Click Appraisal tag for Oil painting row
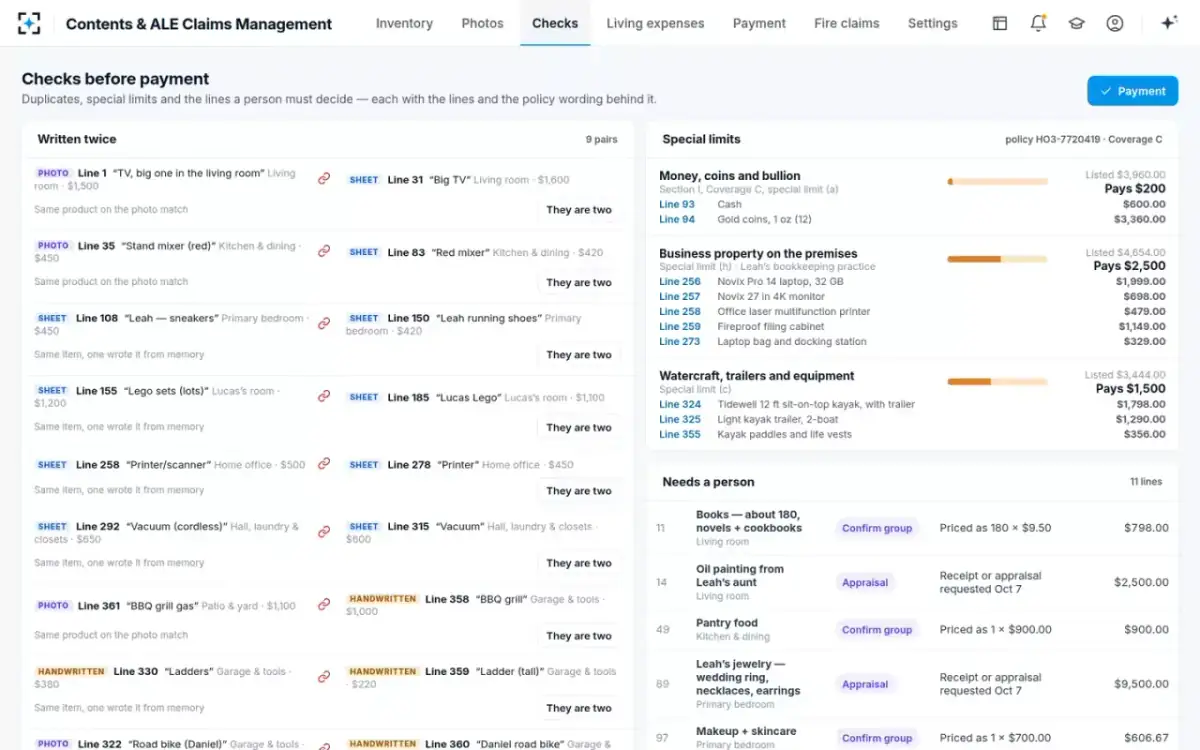The width and height of the screenshot is (1200, 750). coord(865,582)
